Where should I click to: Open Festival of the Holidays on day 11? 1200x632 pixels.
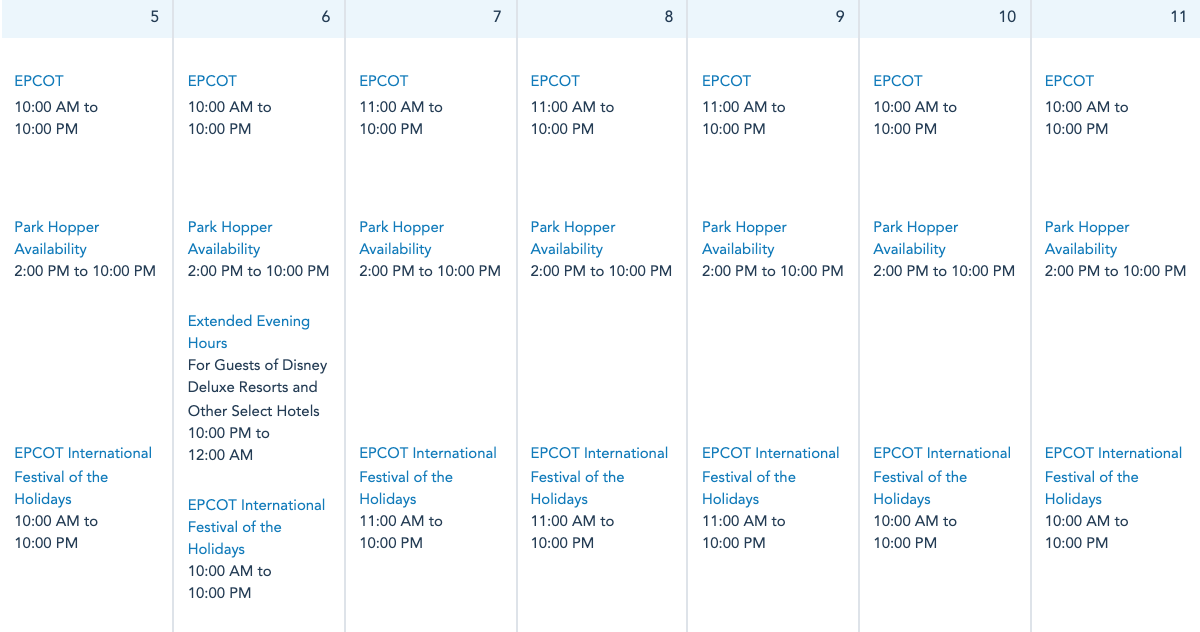coord(1113,476)
